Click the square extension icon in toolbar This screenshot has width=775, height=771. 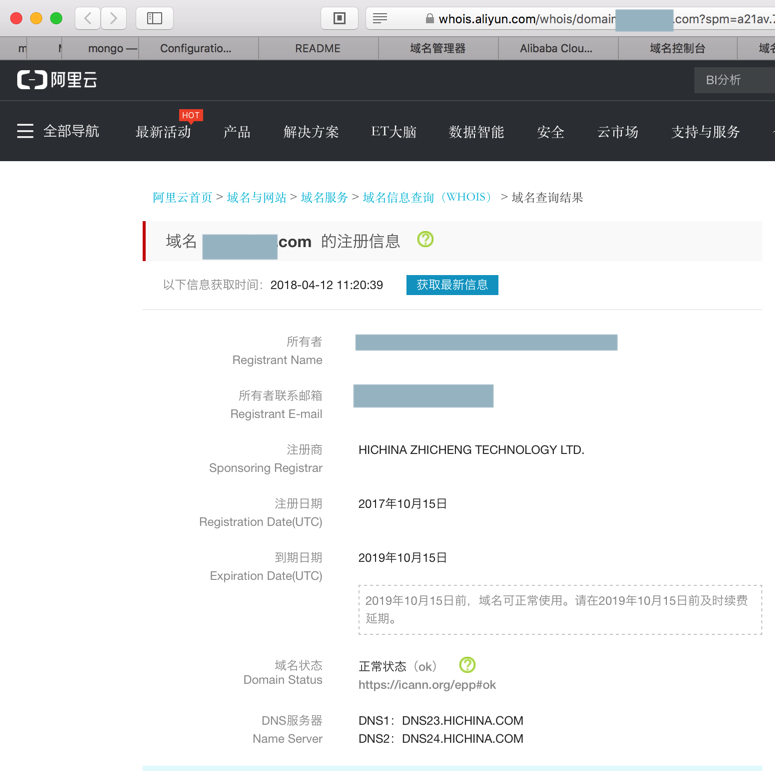339,18
